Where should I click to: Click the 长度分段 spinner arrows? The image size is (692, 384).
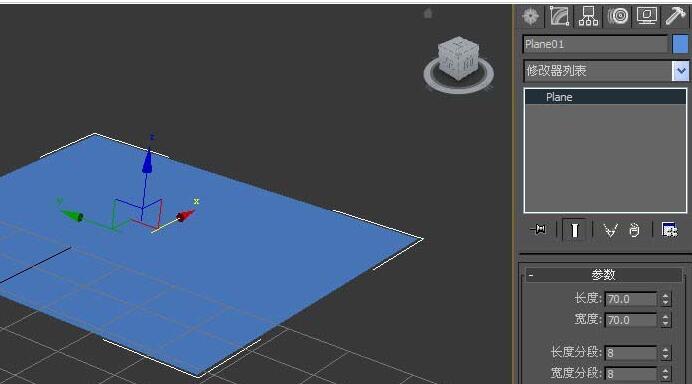pyautogui.click(x=666, y=353)
